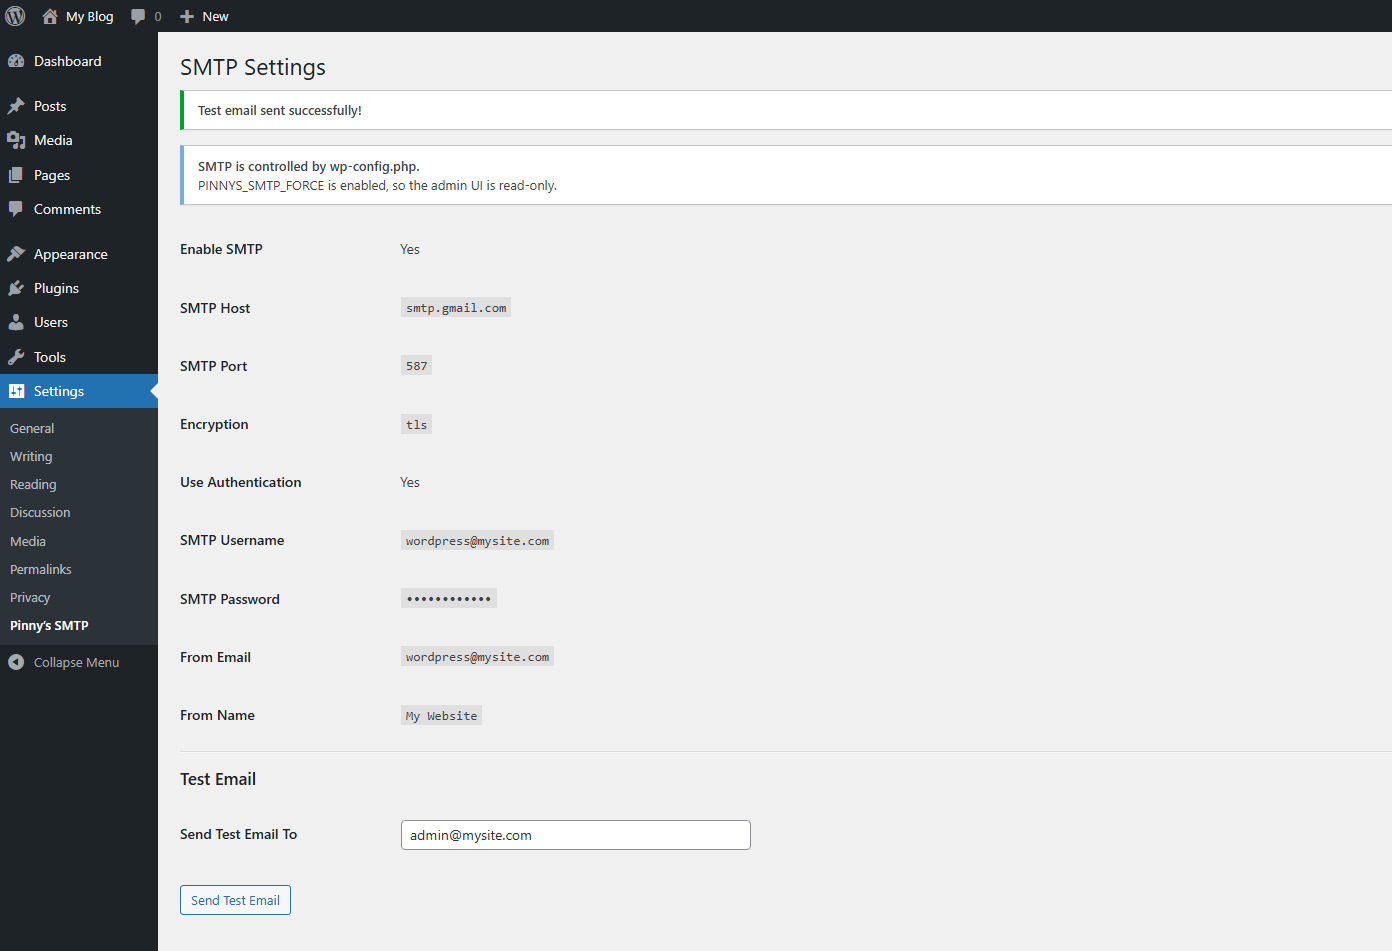Switch to General settings

coord(31,428)
